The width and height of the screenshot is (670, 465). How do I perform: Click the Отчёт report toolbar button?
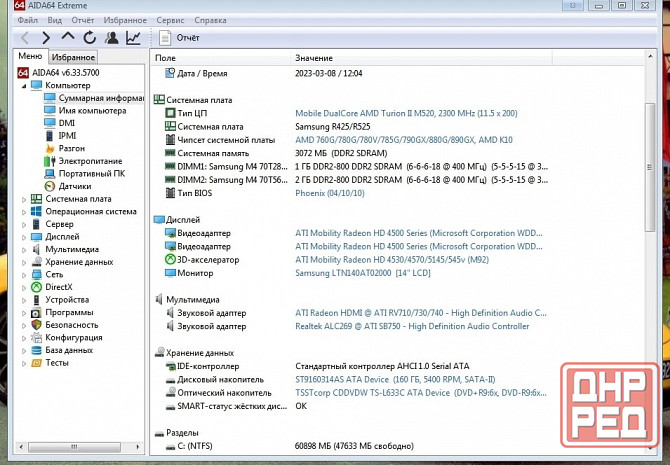(178, 38)
